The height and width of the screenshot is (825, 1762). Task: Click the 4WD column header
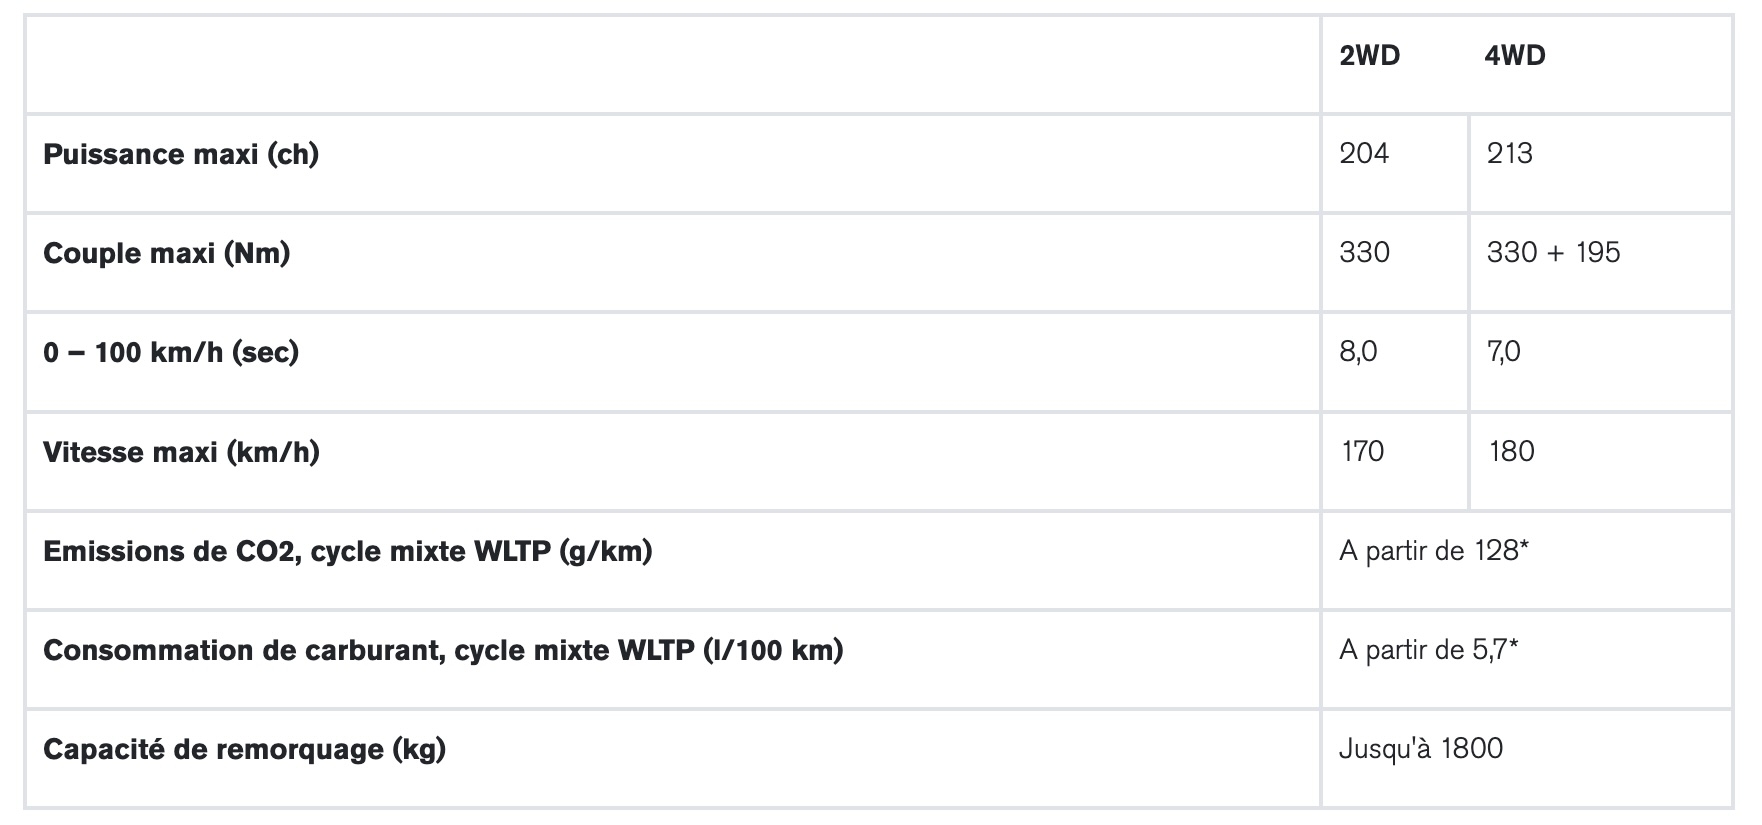coord(1514,56)
